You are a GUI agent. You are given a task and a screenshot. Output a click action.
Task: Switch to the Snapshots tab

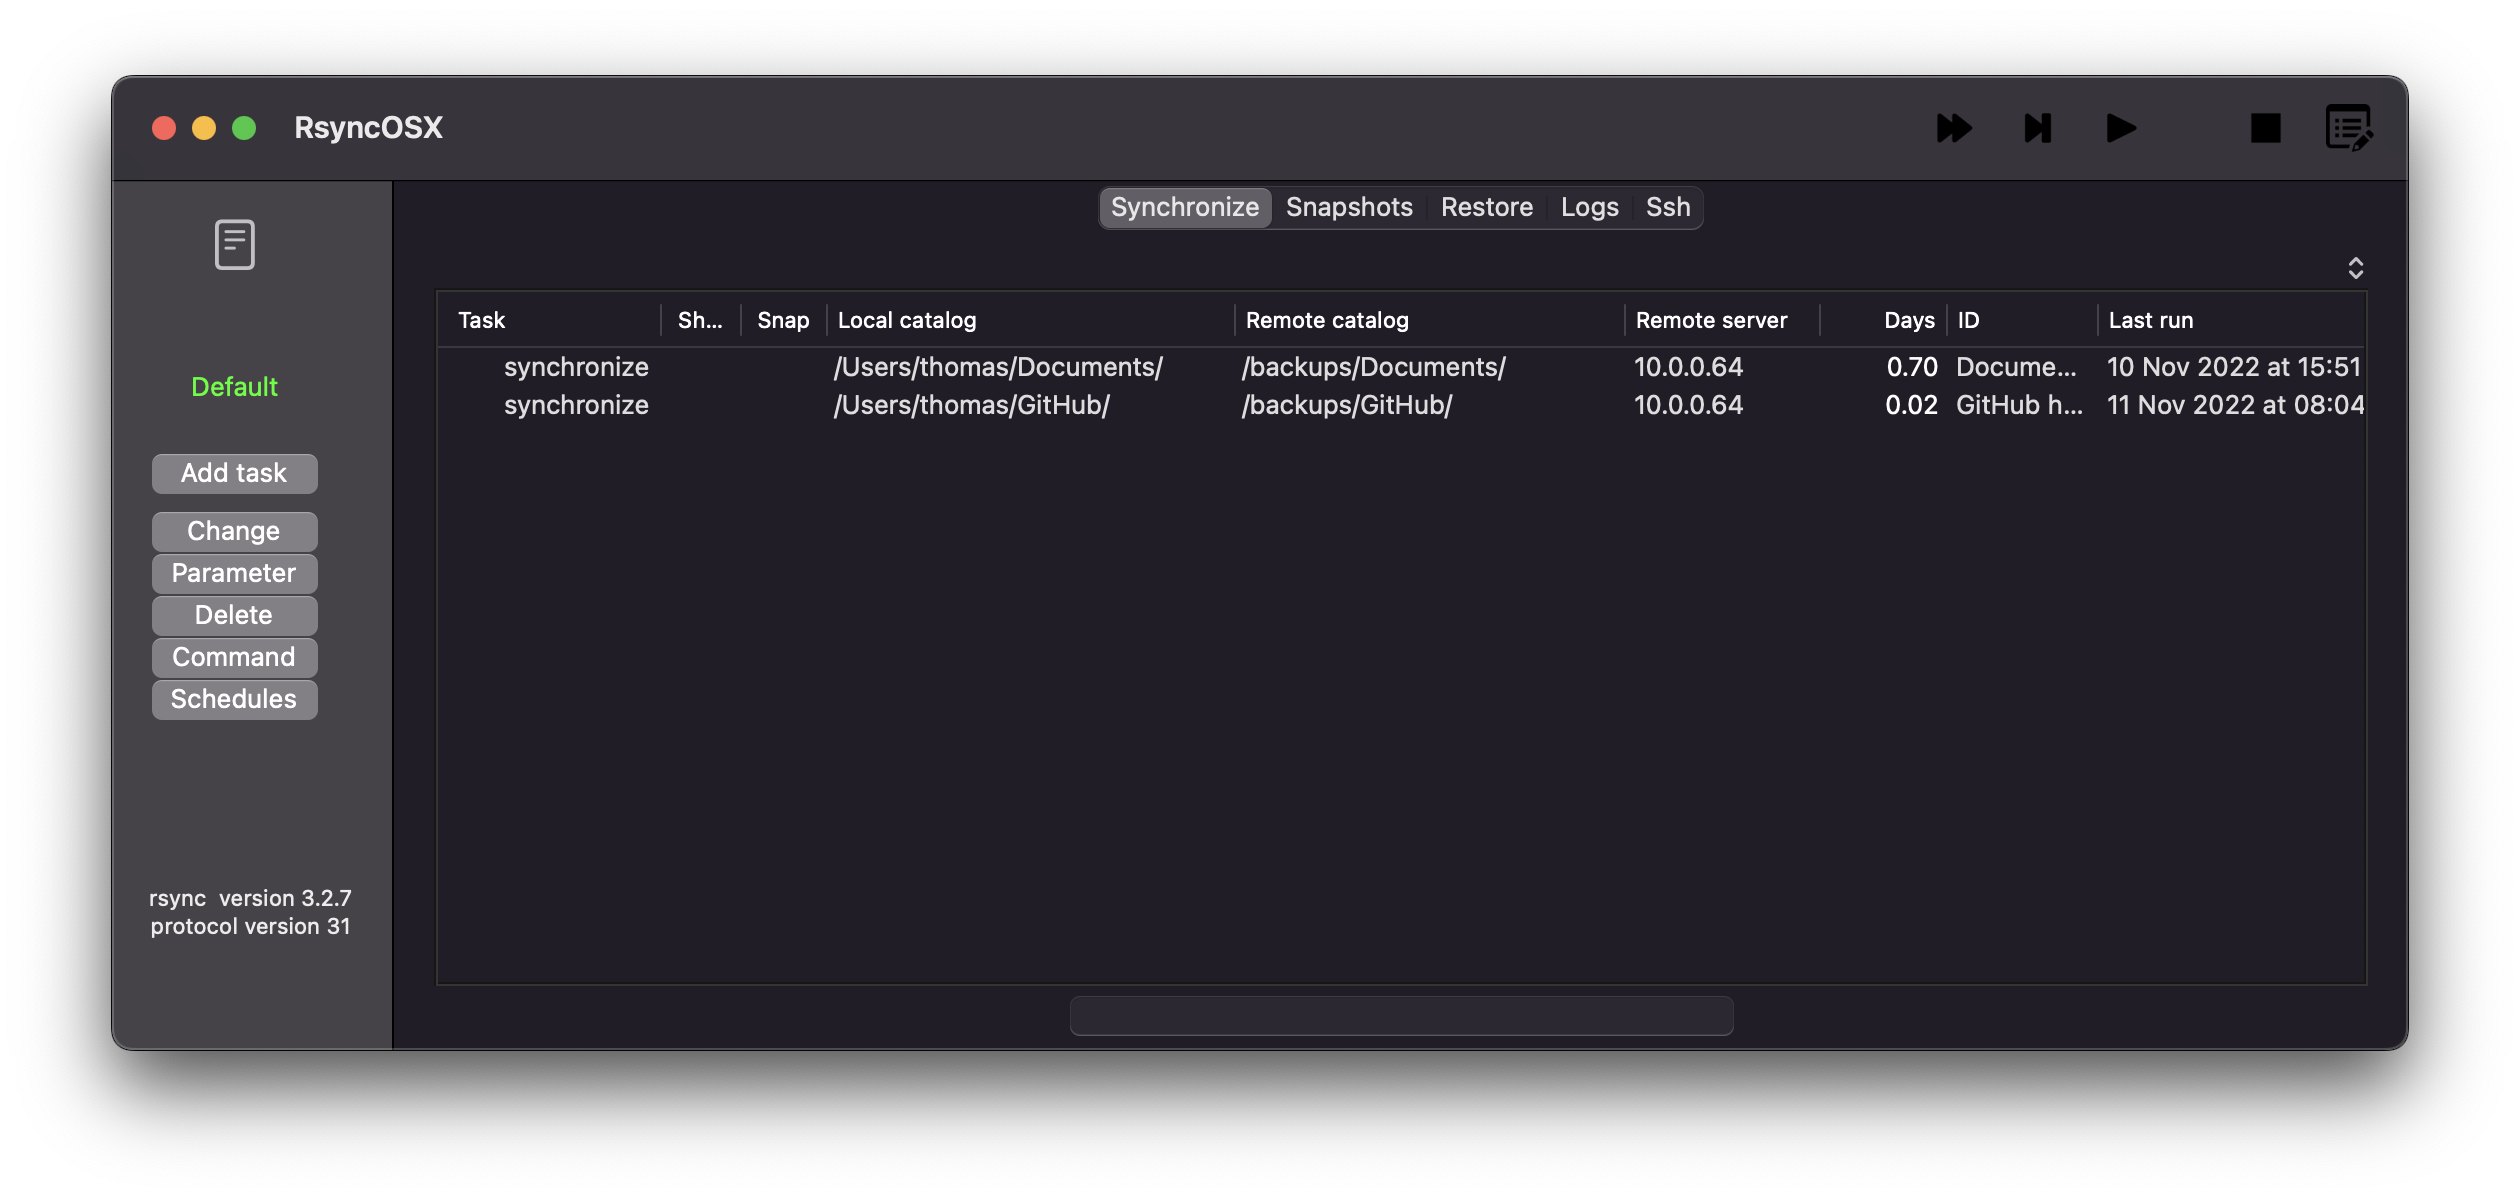[1349, 207]
